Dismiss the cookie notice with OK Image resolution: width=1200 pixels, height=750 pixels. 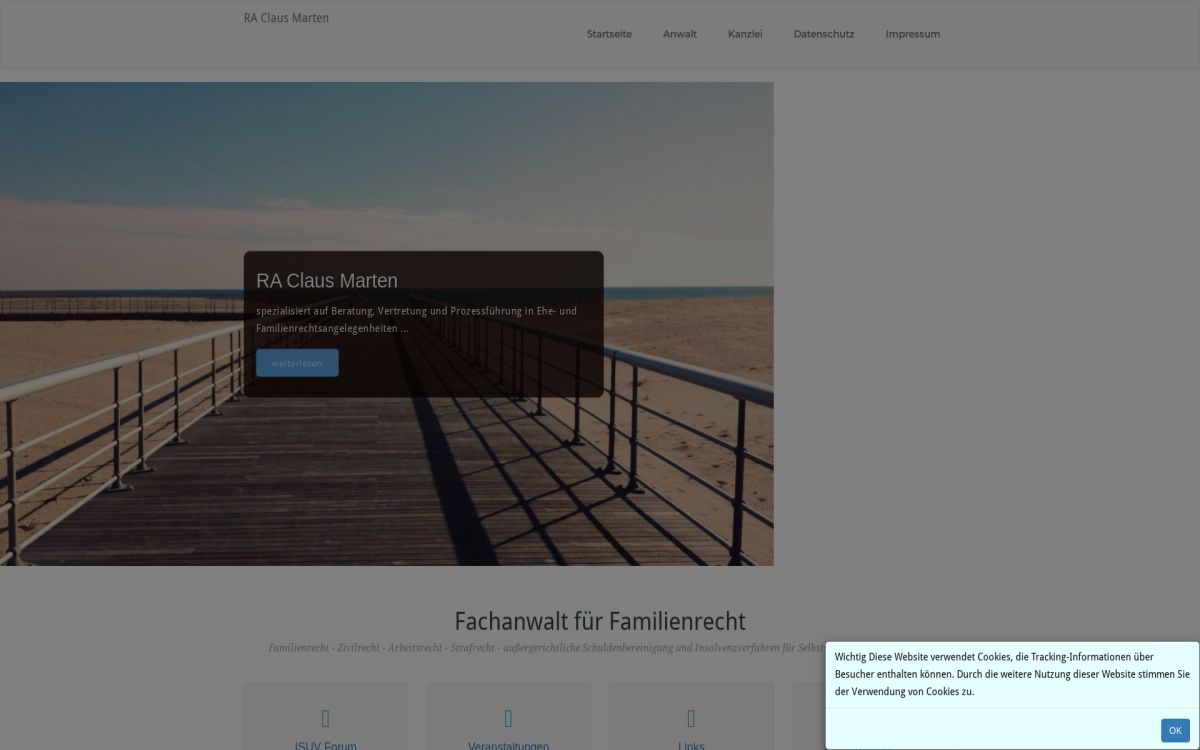coord(1175,730)
